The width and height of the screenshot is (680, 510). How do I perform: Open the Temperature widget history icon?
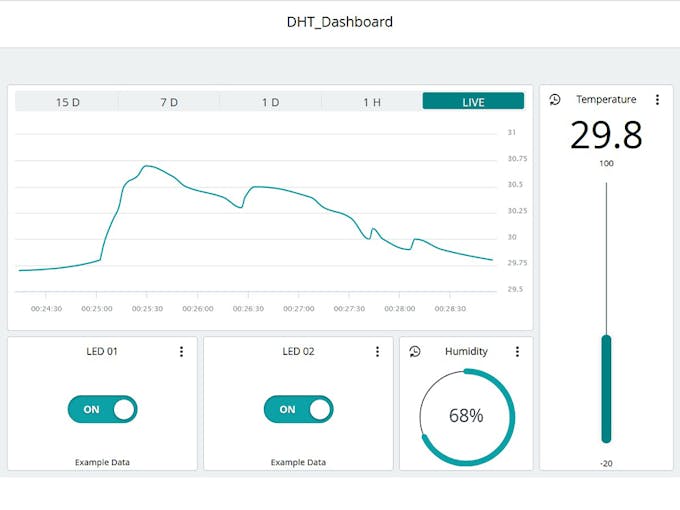[555, 100]
